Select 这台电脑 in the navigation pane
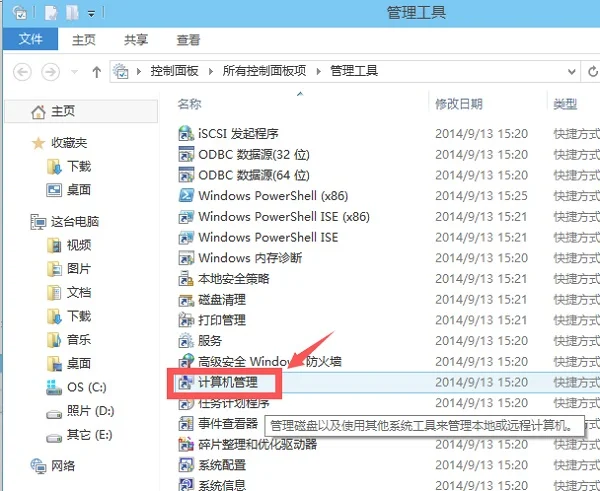Viewport: 600px width, 491px height. click(x=75, y=222)
